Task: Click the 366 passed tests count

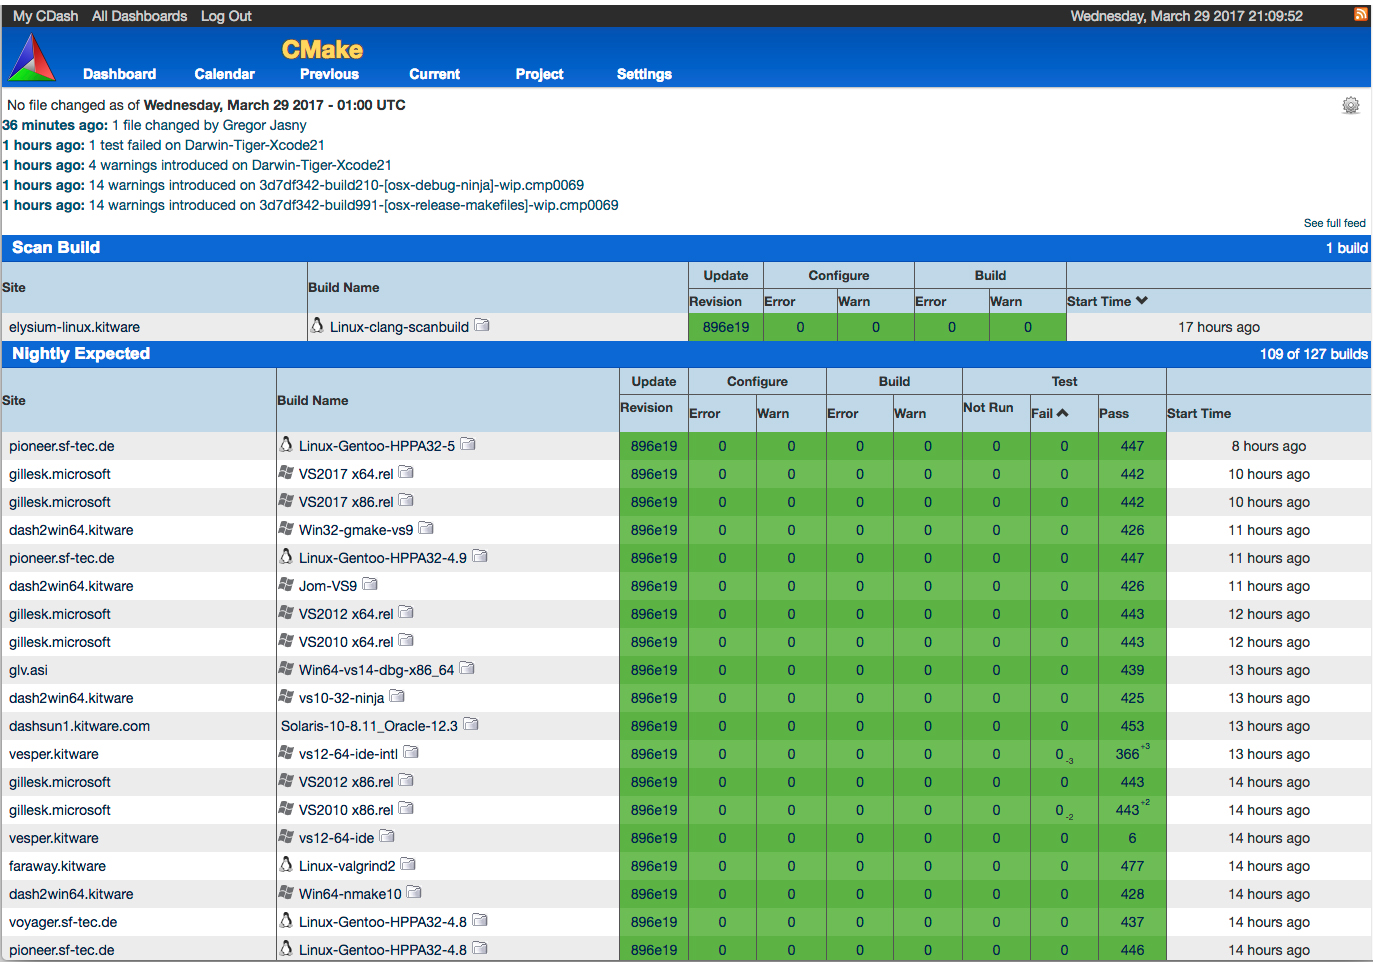Action: (1128, 754)
